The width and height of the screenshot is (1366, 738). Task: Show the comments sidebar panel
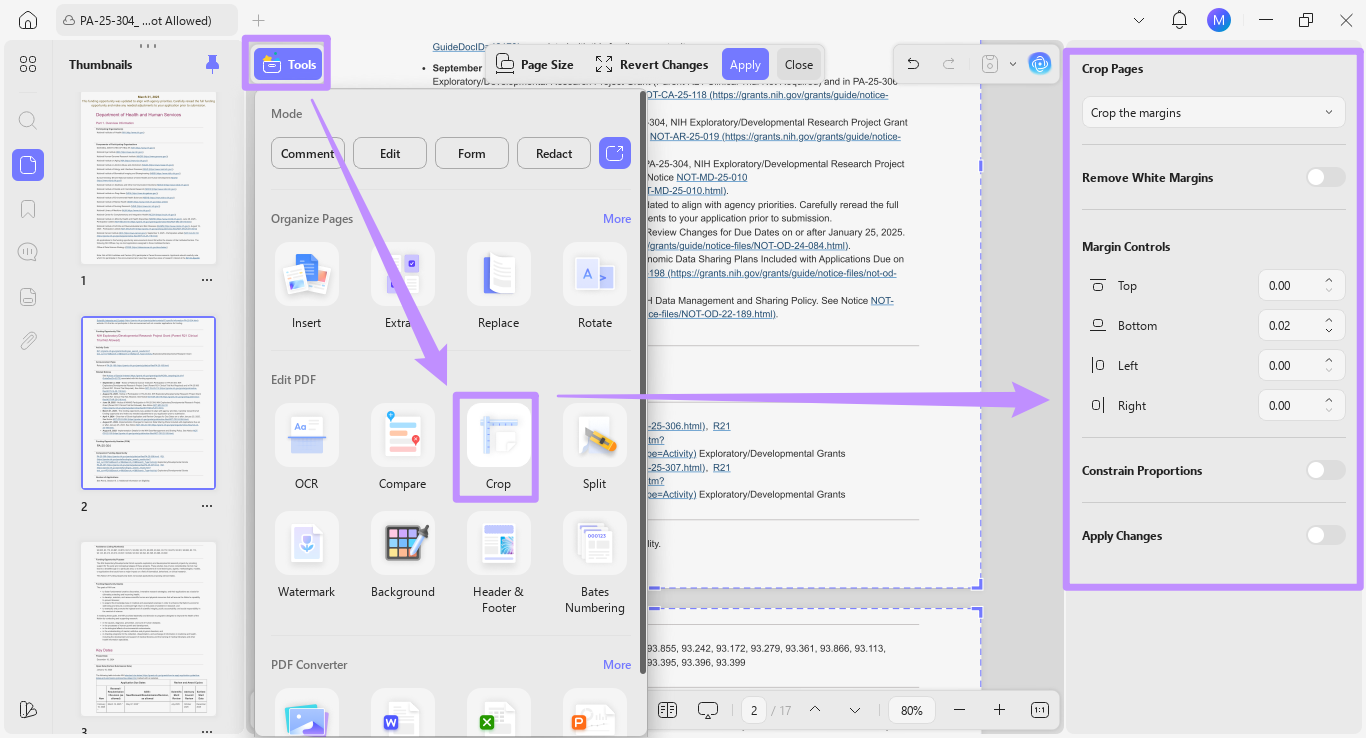coord(28,253)
